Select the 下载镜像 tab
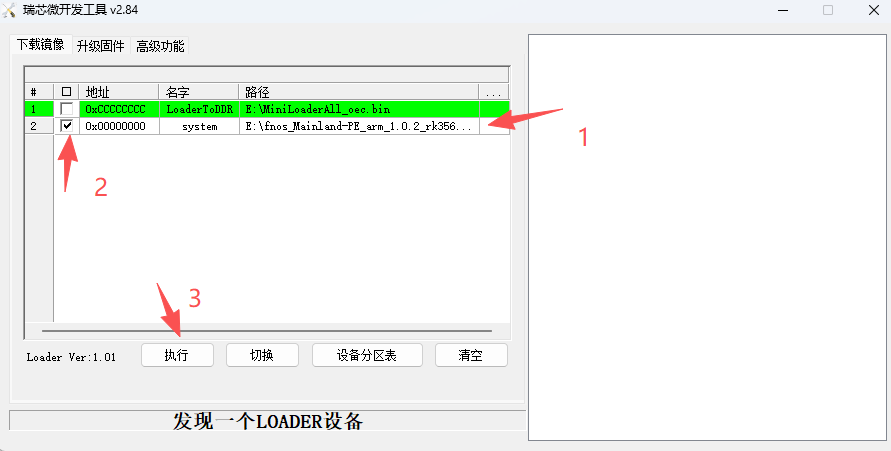891x451 pixels. (x=40, y=44)
